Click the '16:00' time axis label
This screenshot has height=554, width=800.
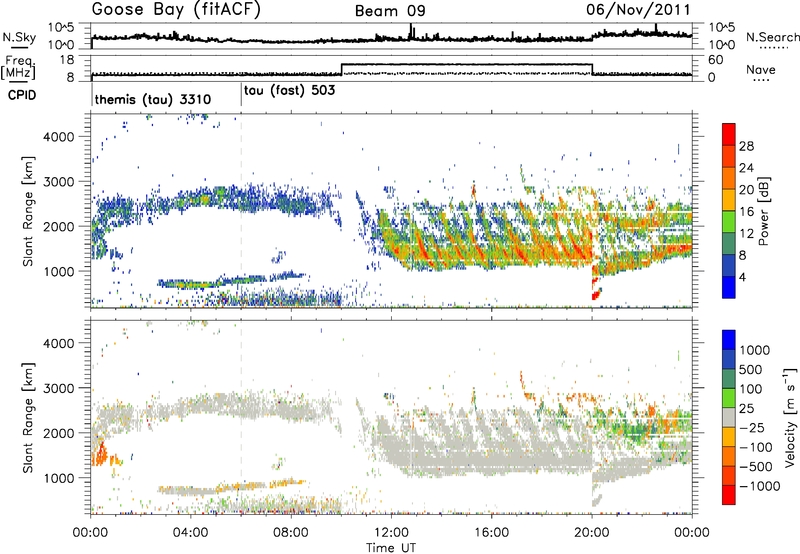click(x=491, y=533)
